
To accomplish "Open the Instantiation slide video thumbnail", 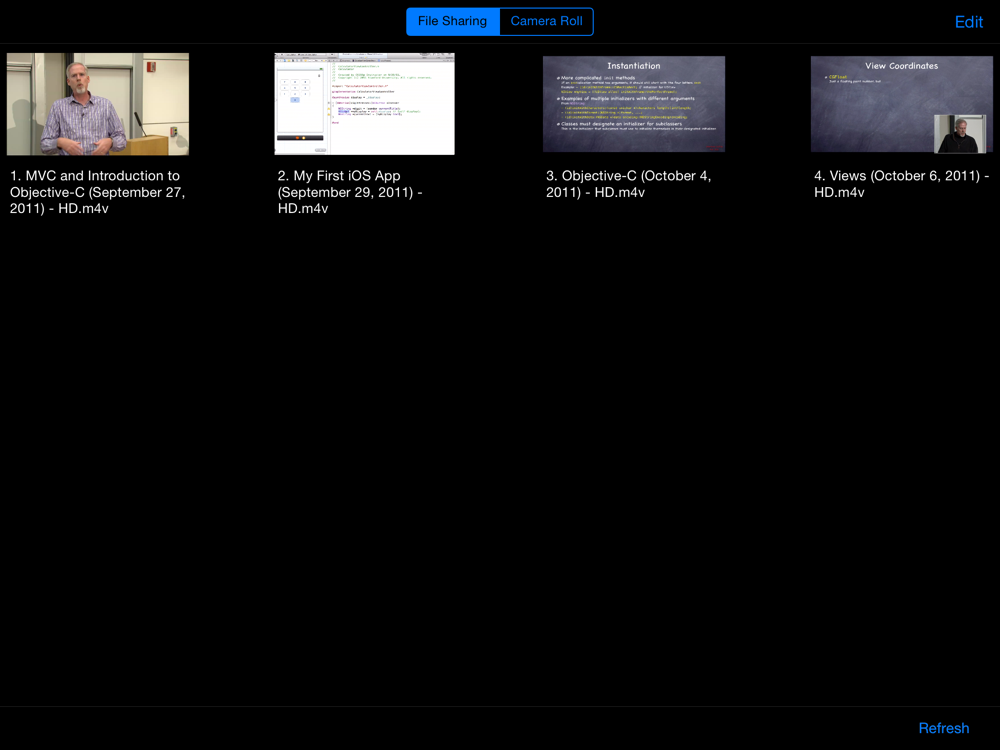I will pos(633,104).
